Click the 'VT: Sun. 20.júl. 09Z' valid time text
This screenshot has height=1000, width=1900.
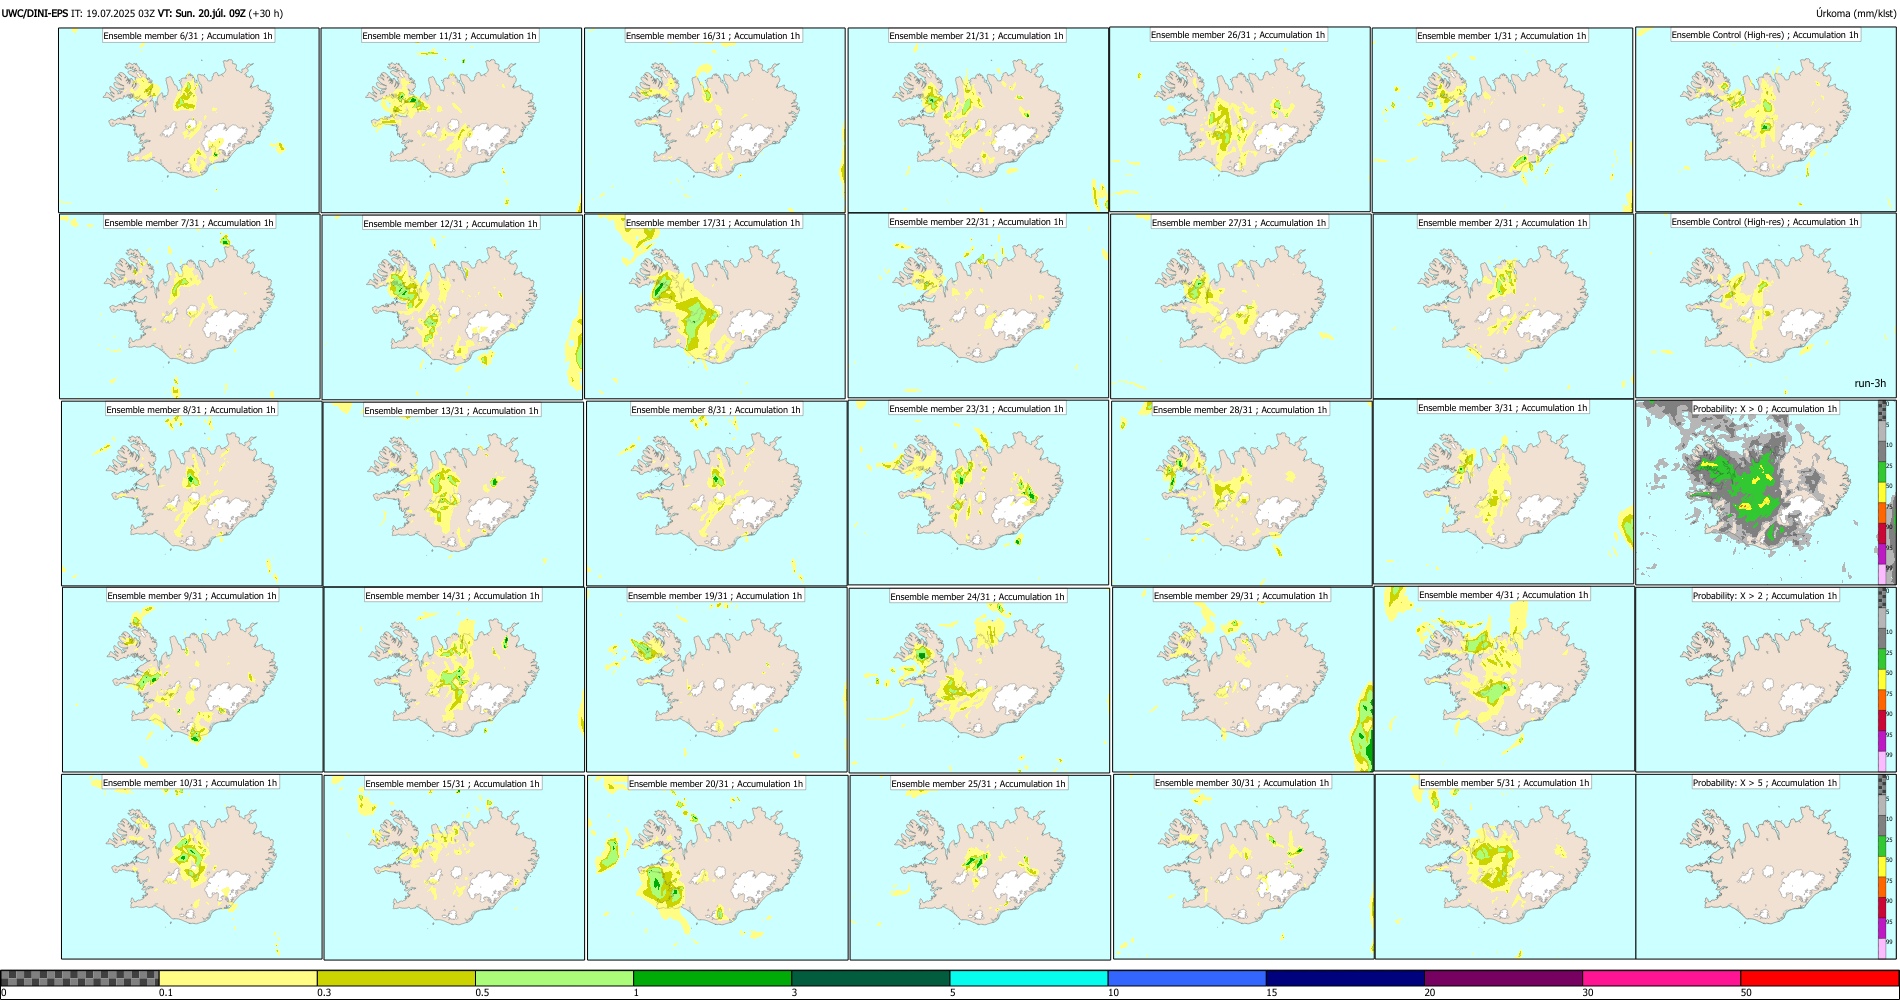(x=201, y=14)
